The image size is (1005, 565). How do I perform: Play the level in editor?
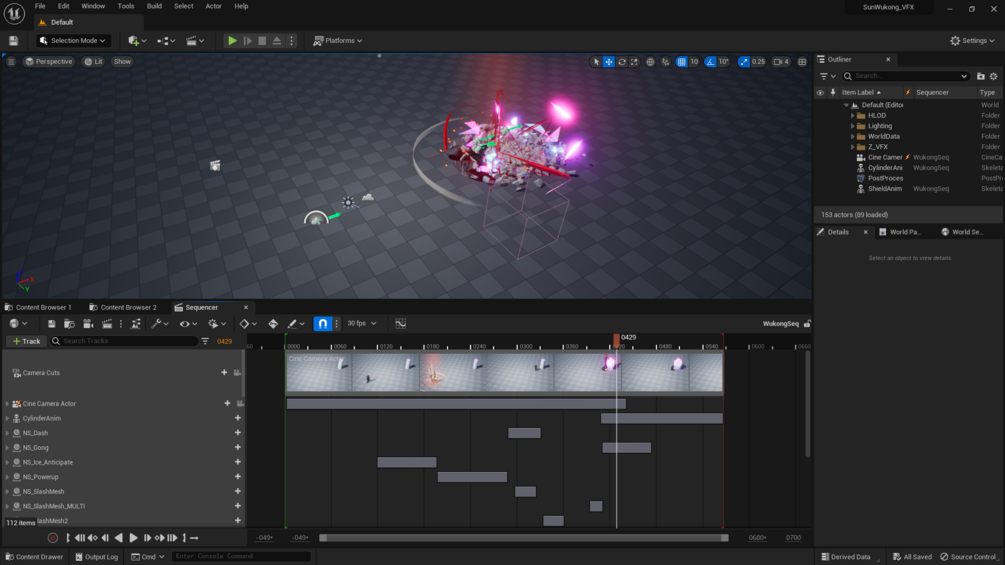click(x=232, y=40)
